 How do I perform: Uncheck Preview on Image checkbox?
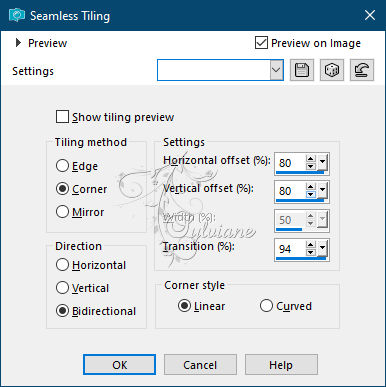[261, 43]
